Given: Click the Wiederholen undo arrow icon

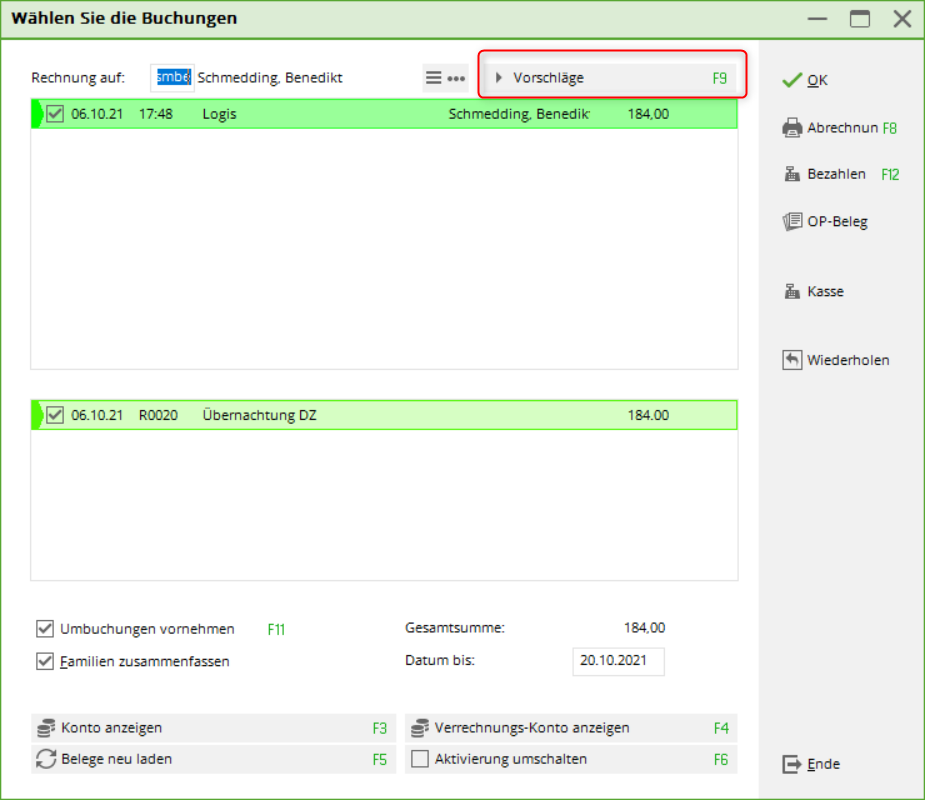Looking at the screenshot, I should pos(792,360).
